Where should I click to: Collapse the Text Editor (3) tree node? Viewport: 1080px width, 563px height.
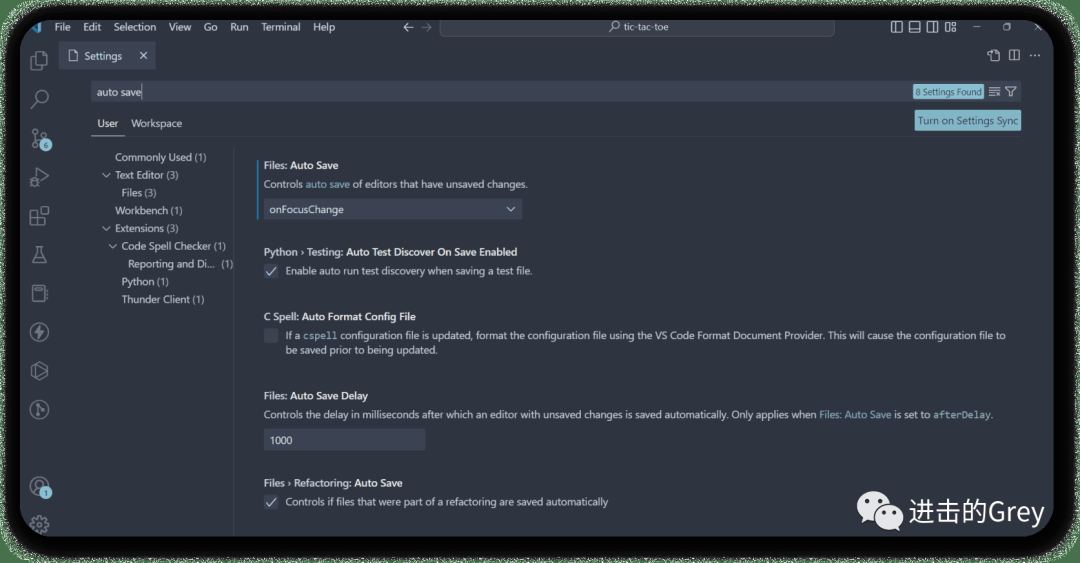pyautogui.click(x=106, y=175)
